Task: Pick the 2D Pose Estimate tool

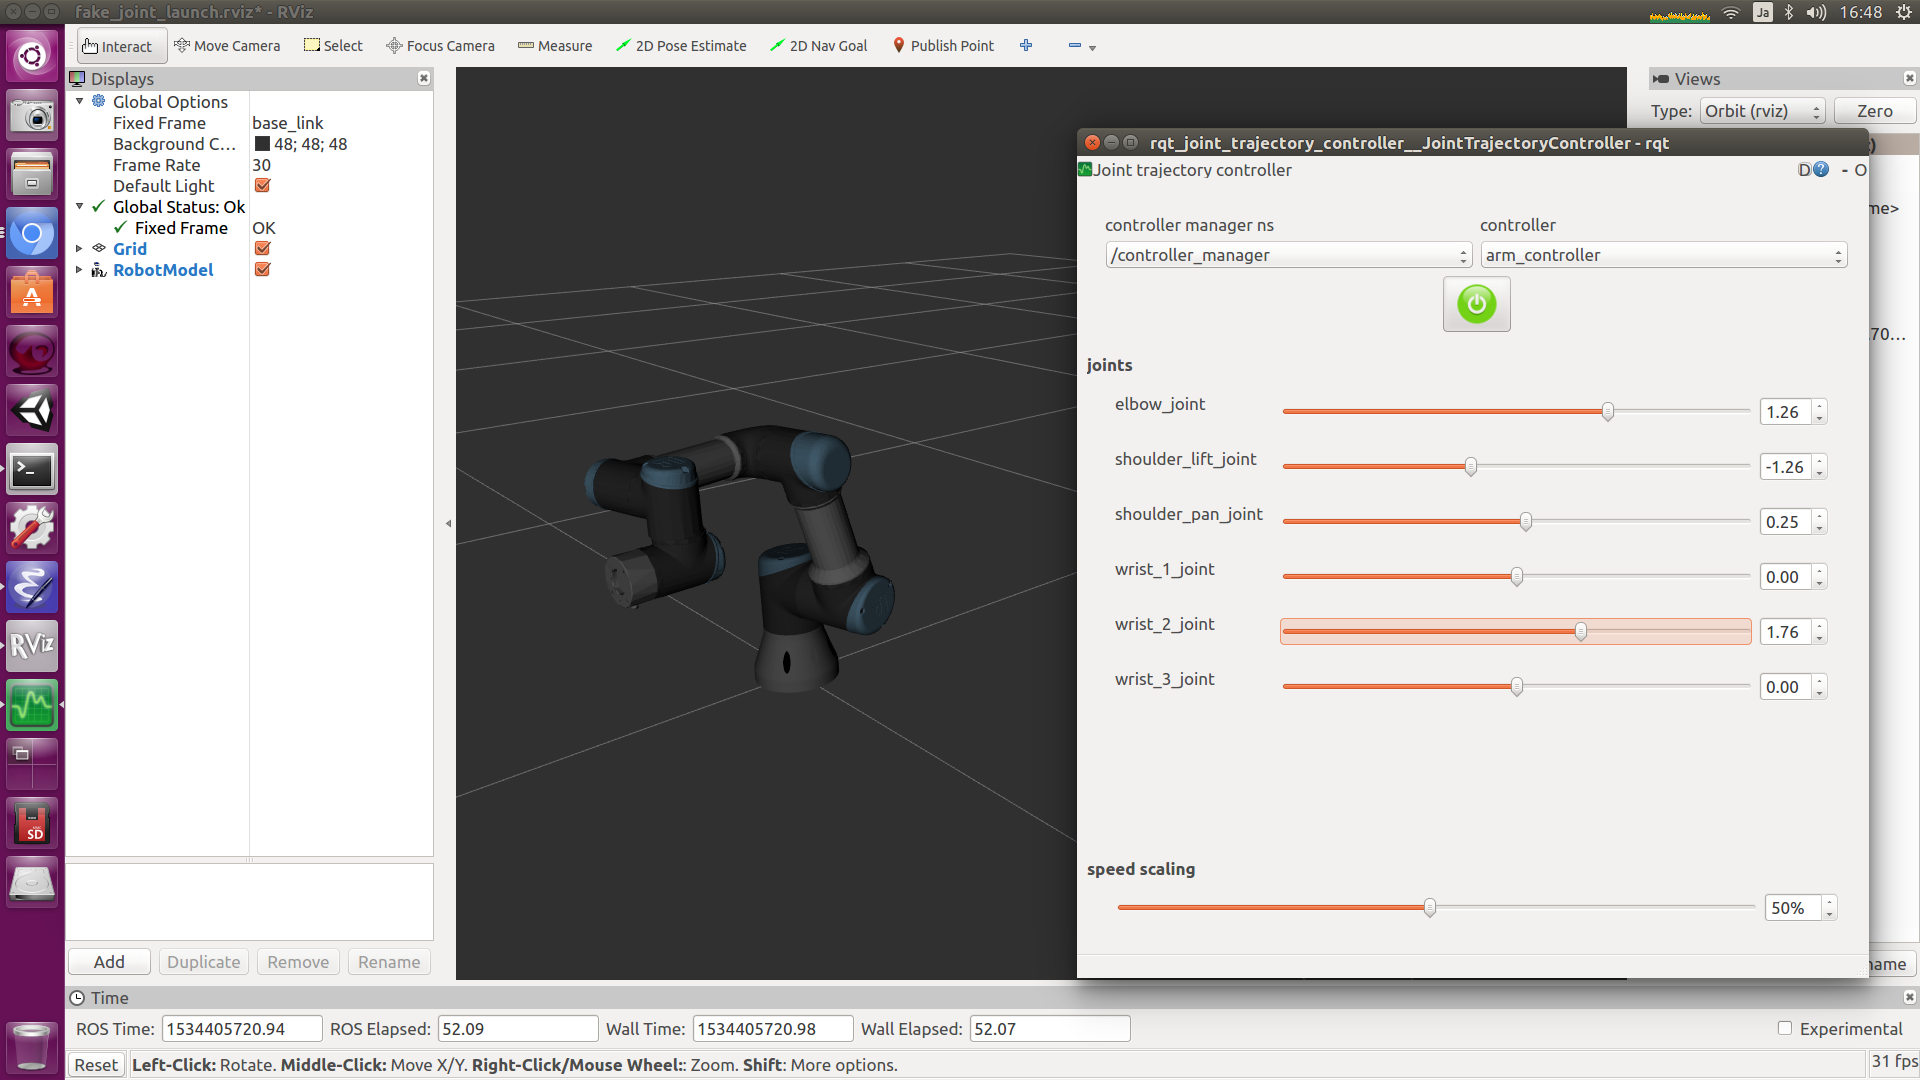Action: point(681,46)
